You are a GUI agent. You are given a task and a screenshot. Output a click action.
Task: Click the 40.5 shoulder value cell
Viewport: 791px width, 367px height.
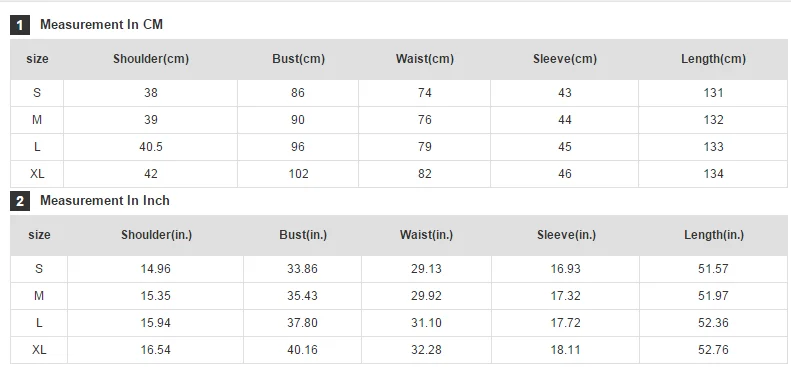pos(150,147)
